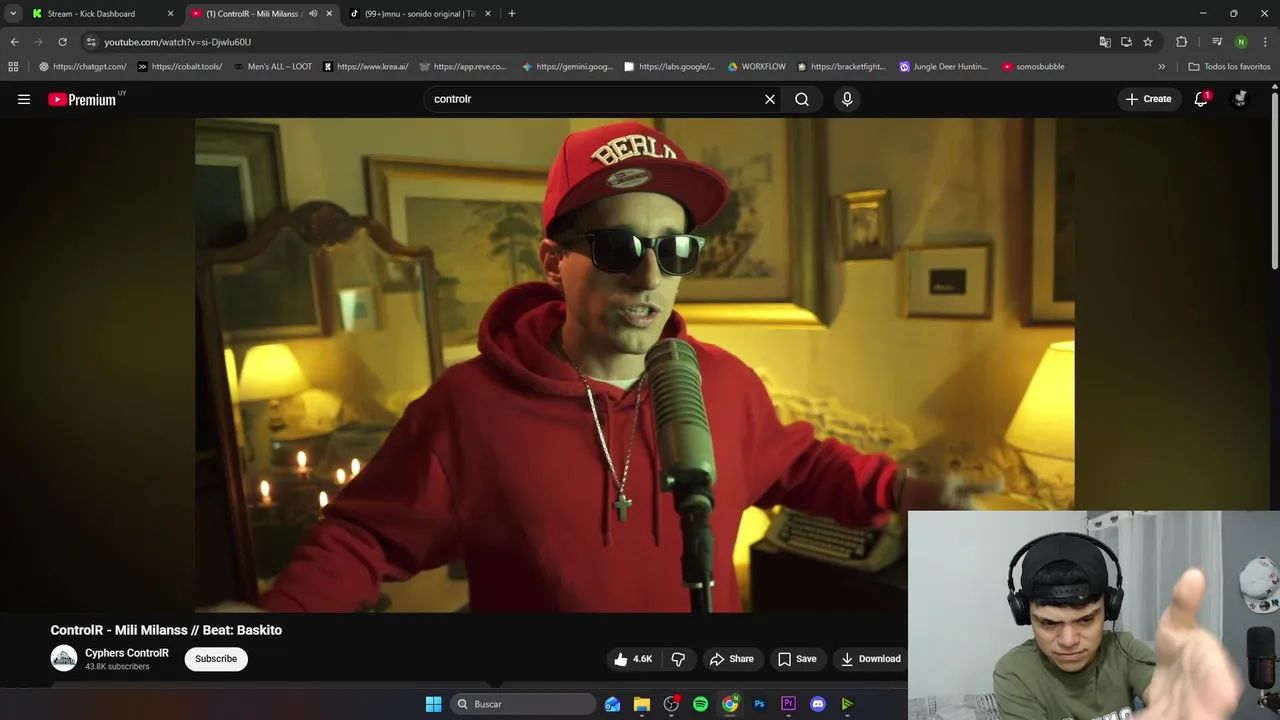The width and height of the screenshot is (1280, 720).
Task: Open the Men's ALL – LOOT bookmark
Action: pos(272,67)
